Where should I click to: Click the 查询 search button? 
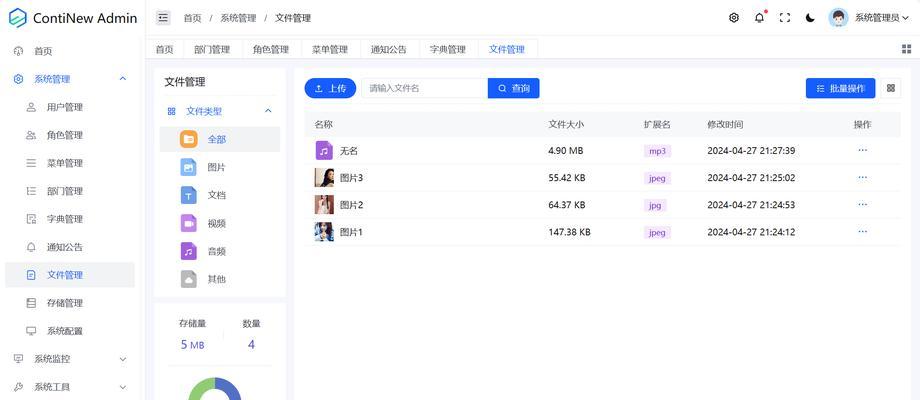[x=513, y=88]
